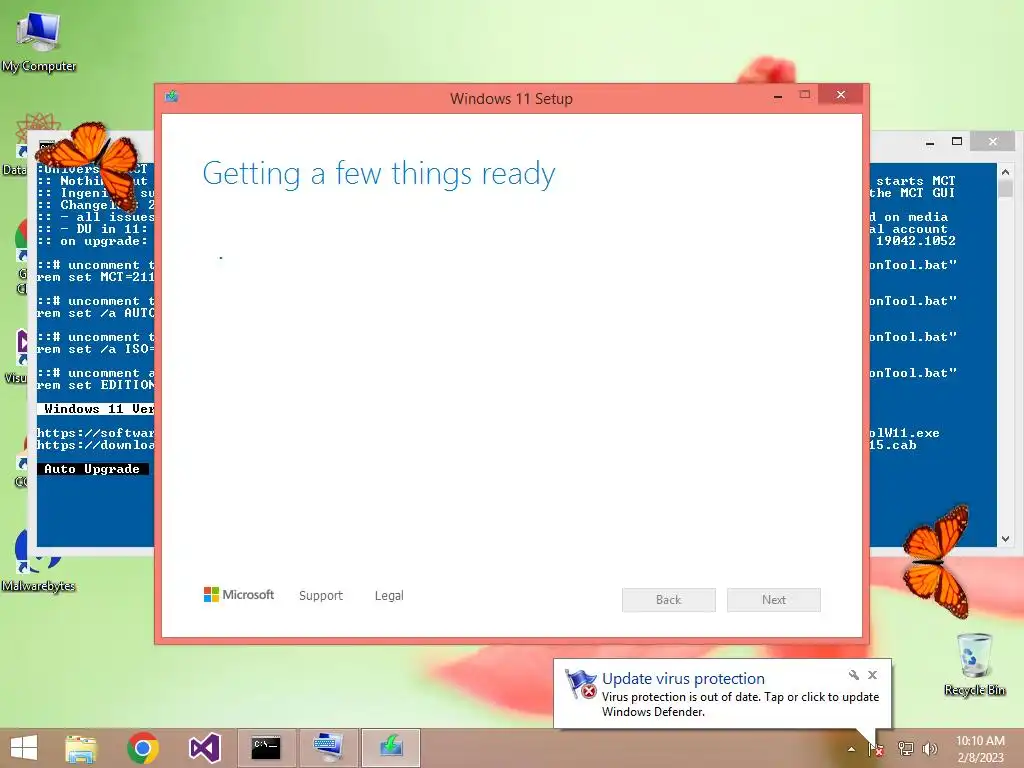Open Visual Studio from taskbar

(x=204, y=748)
